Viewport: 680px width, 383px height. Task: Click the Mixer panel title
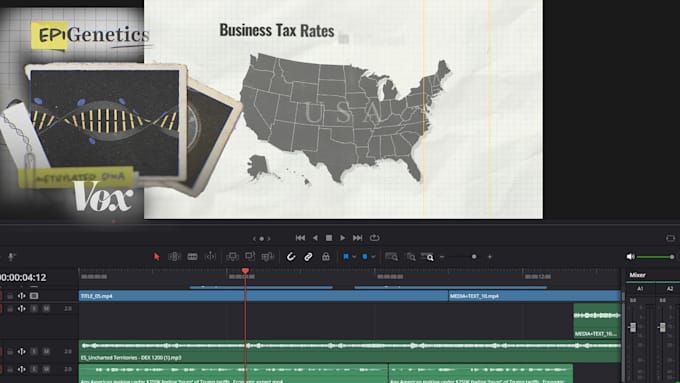pyautogui.click(x=637, y=275)
